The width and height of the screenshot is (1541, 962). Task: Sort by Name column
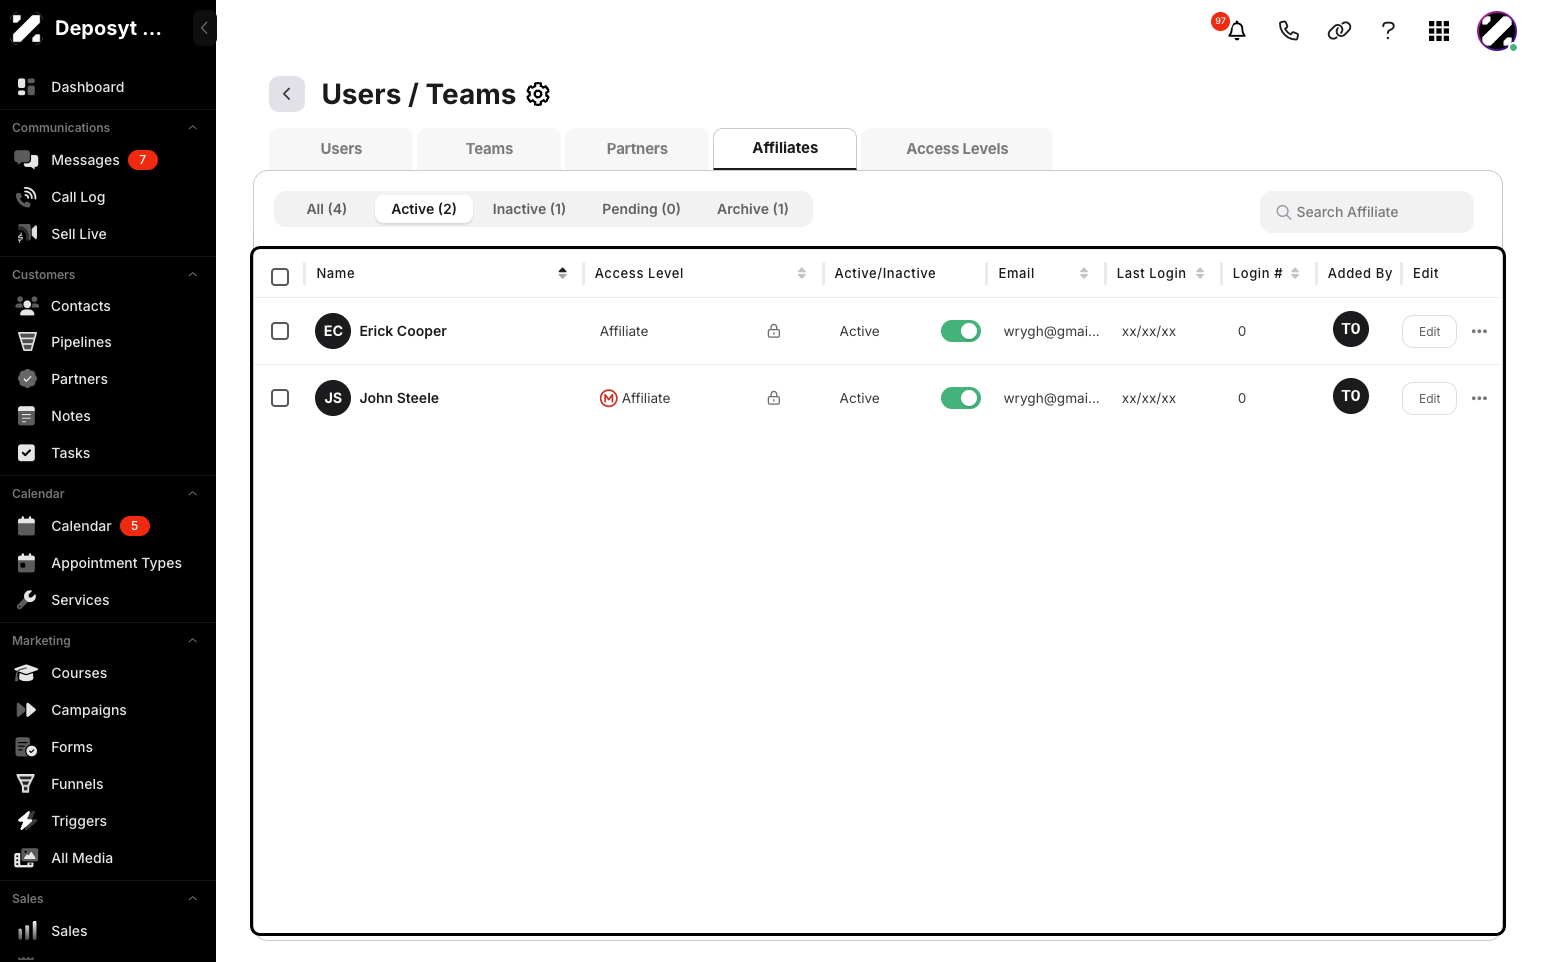pyautogui.click(x=562, y=273)
